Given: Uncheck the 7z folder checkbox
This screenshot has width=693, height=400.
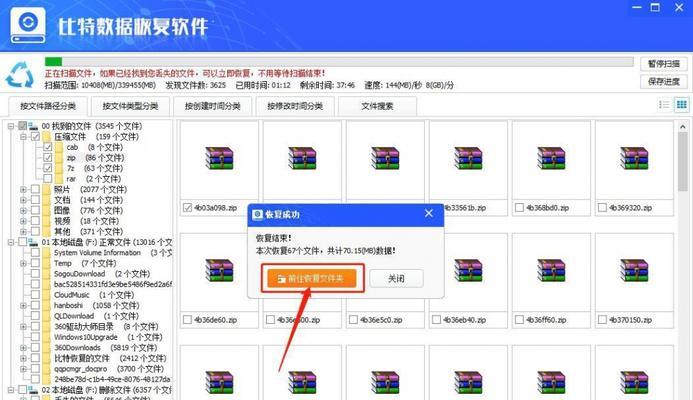Looking at the screenshot, I should (x=48, y=168).
